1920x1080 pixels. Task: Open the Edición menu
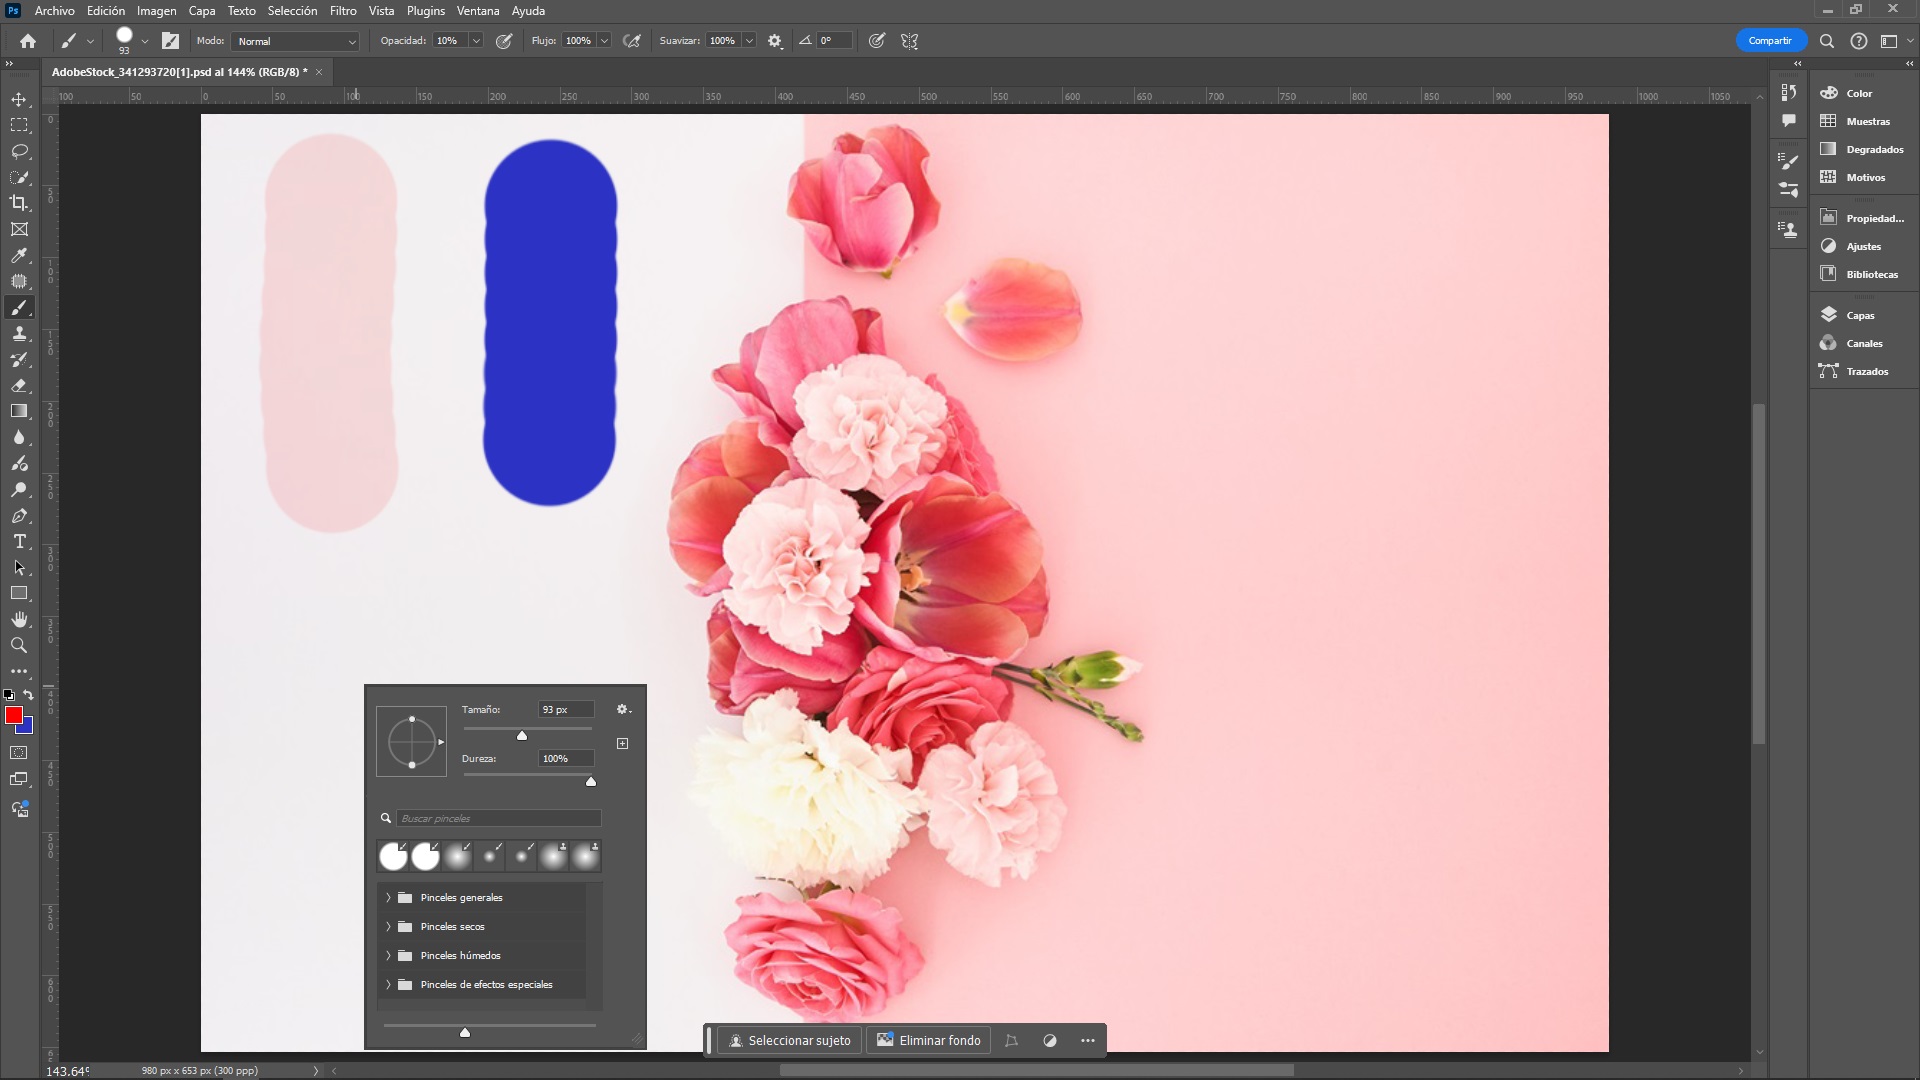106,11
